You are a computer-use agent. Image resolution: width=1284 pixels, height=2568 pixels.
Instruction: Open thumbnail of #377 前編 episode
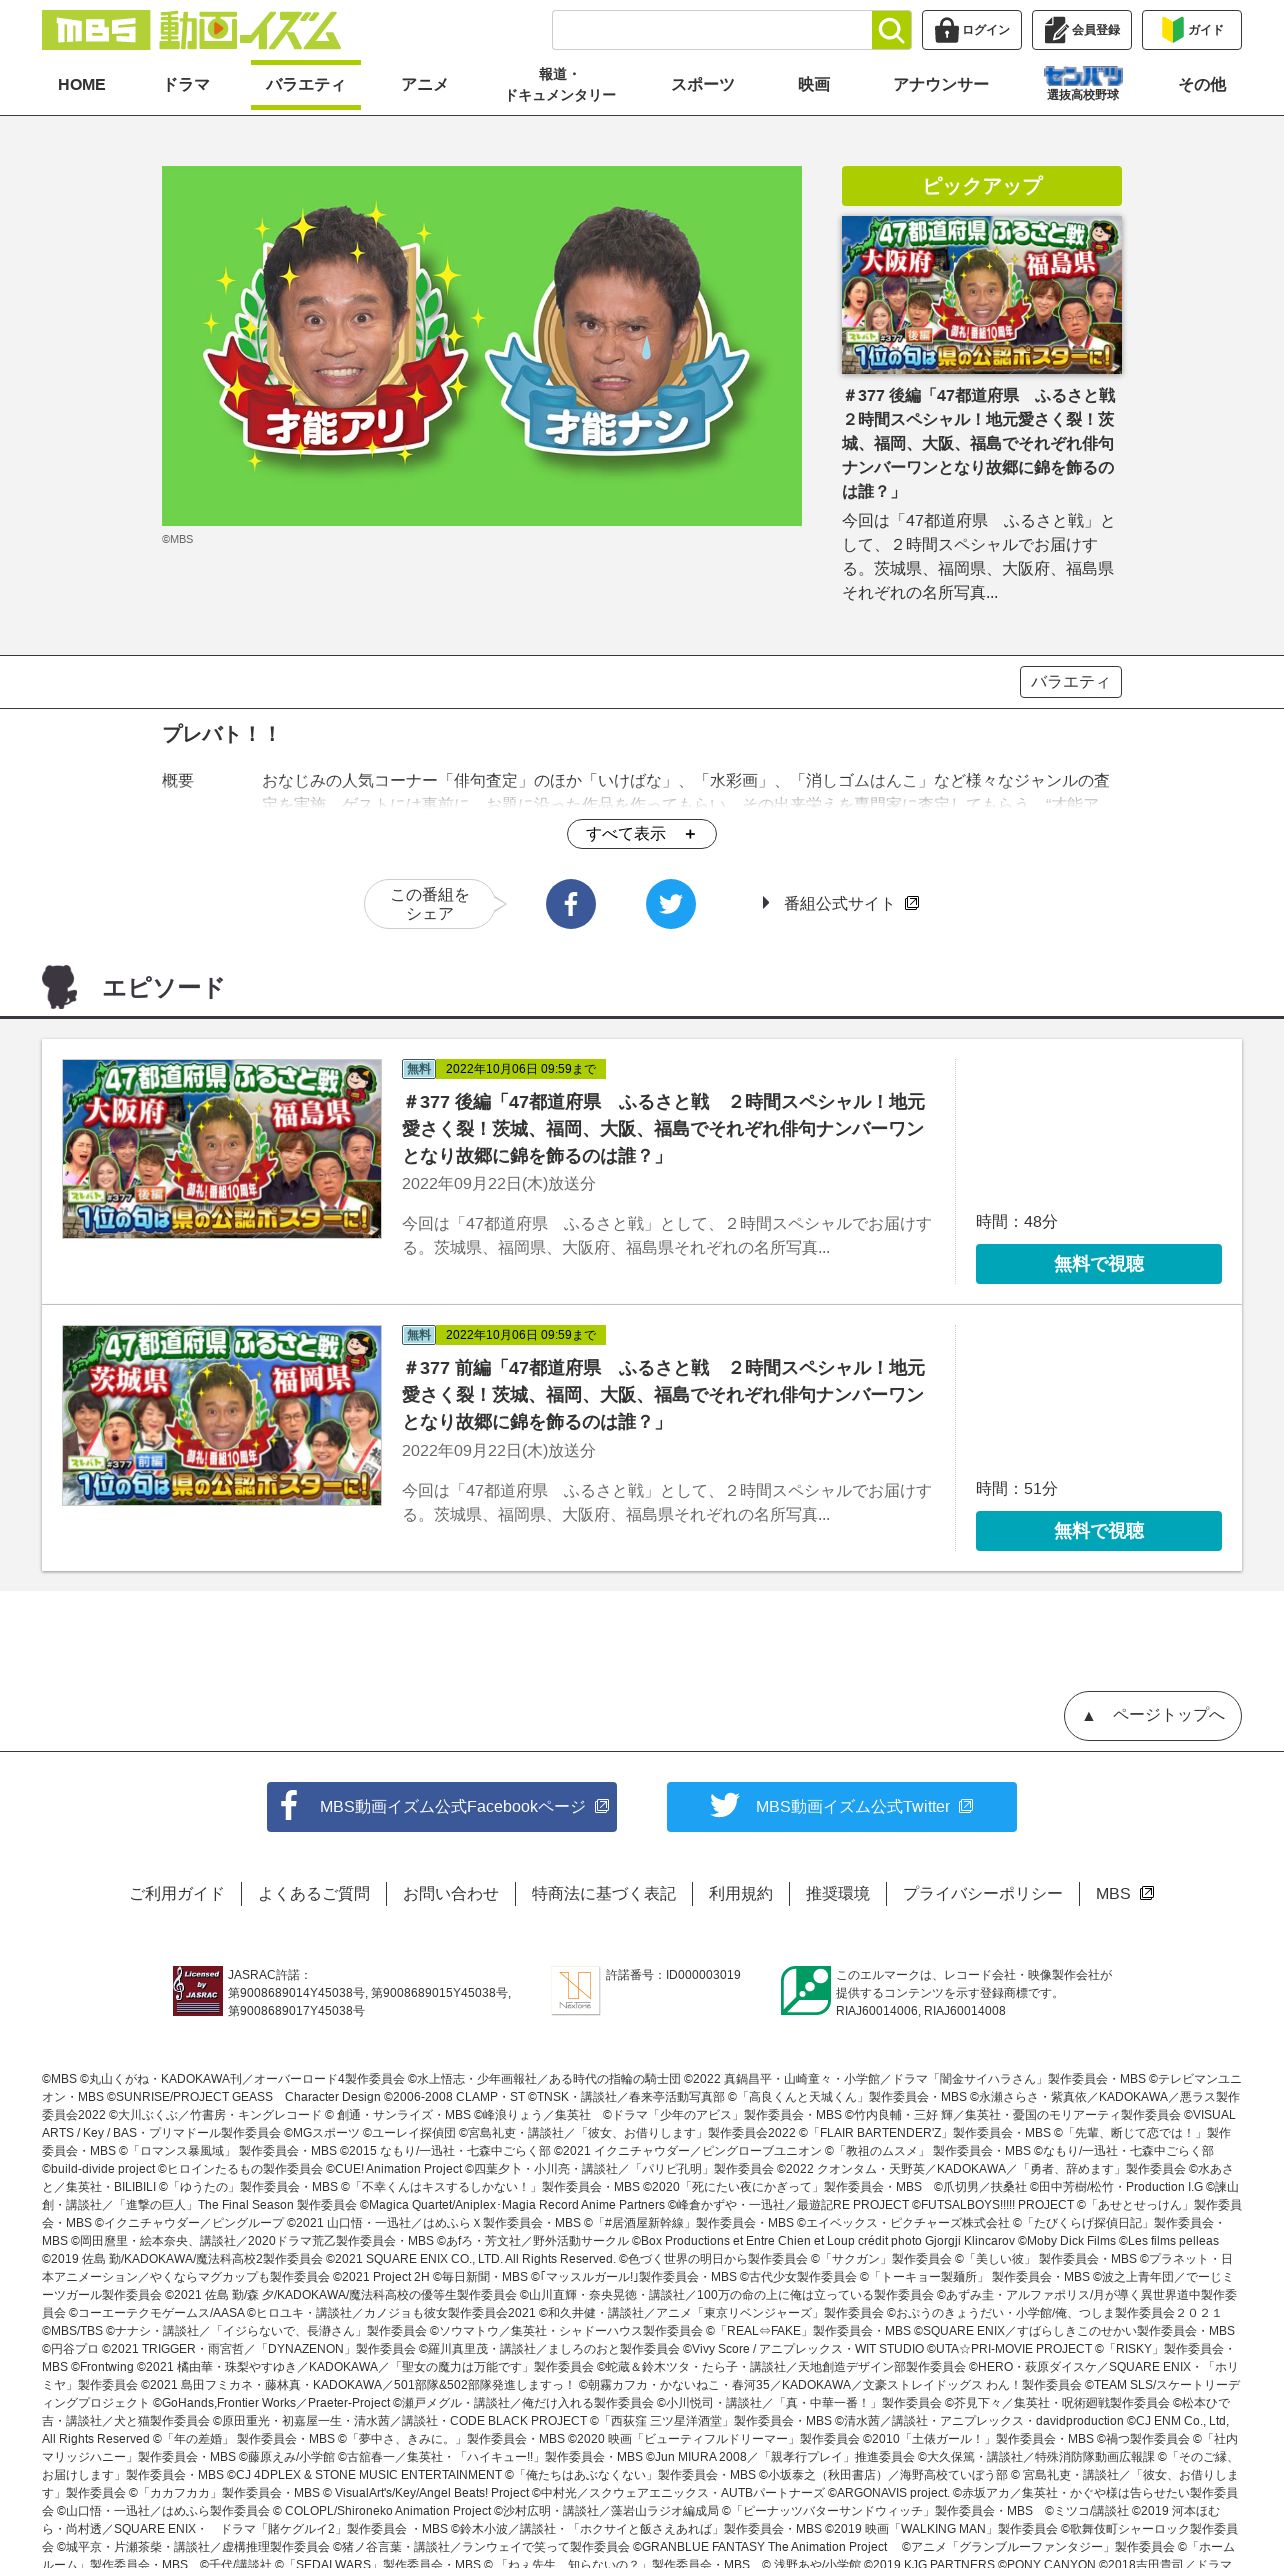[x=222, y=1416]
